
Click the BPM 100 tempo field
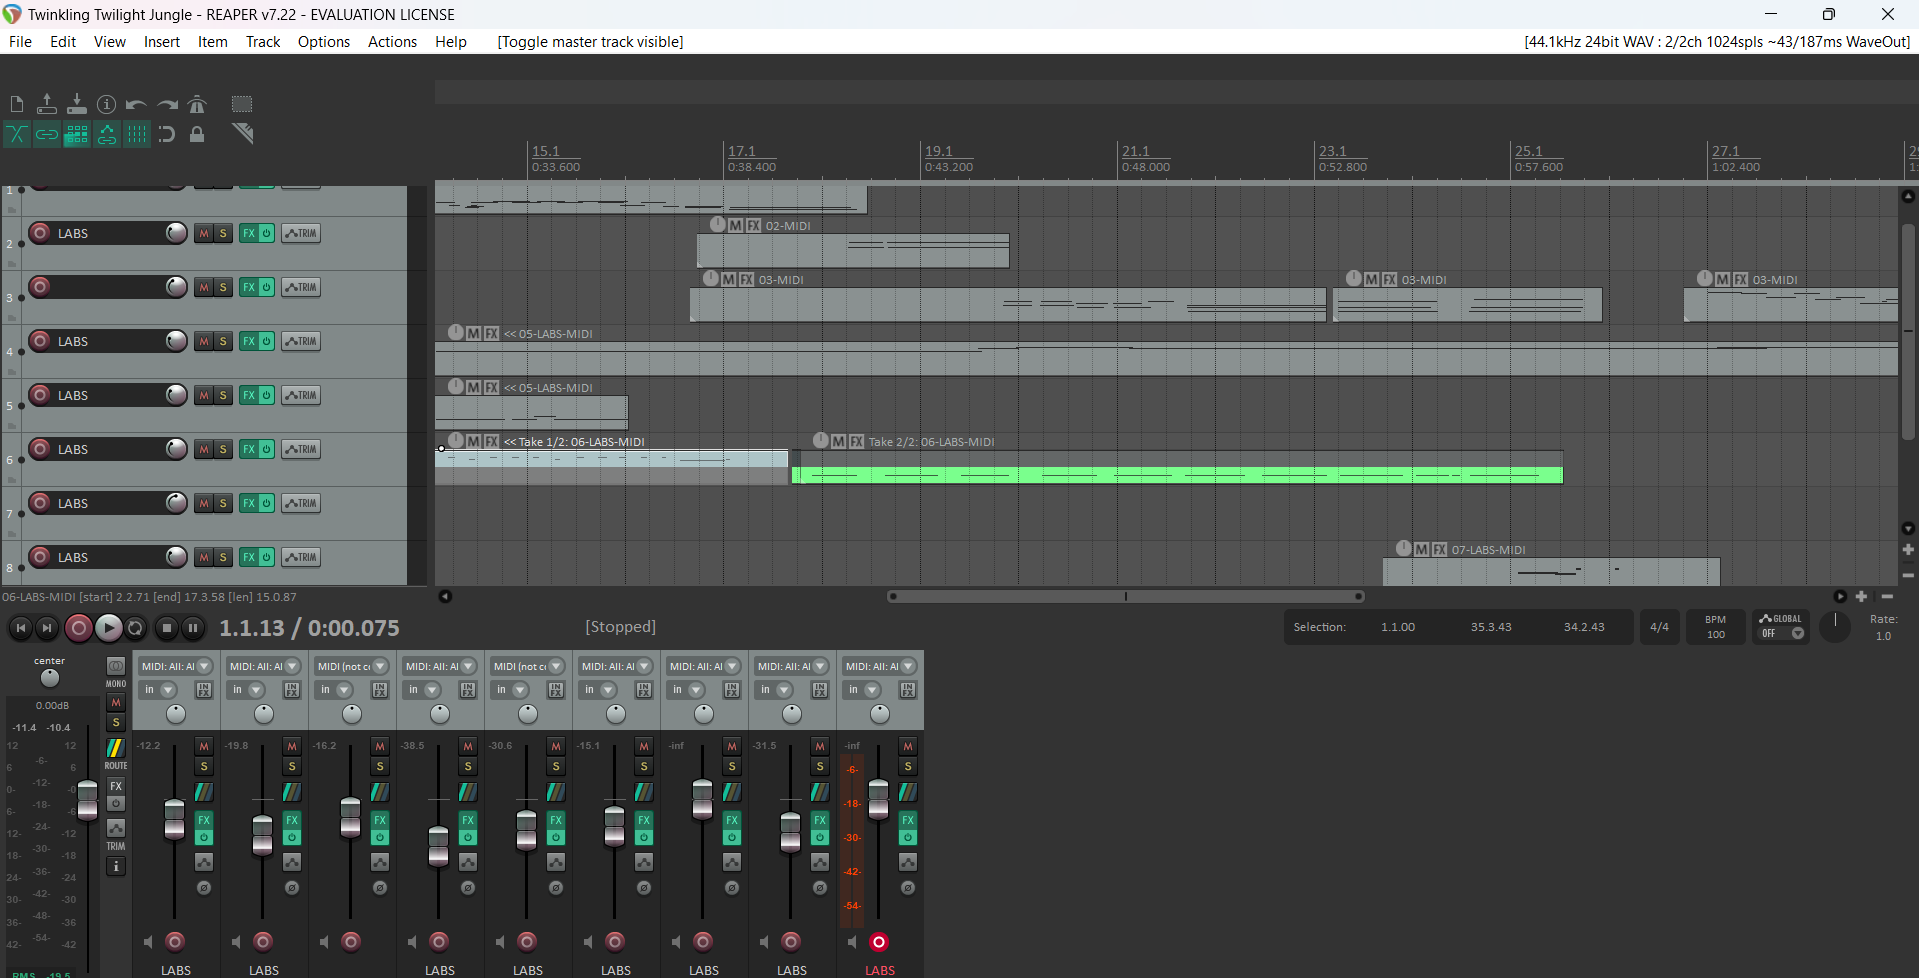1716,627
